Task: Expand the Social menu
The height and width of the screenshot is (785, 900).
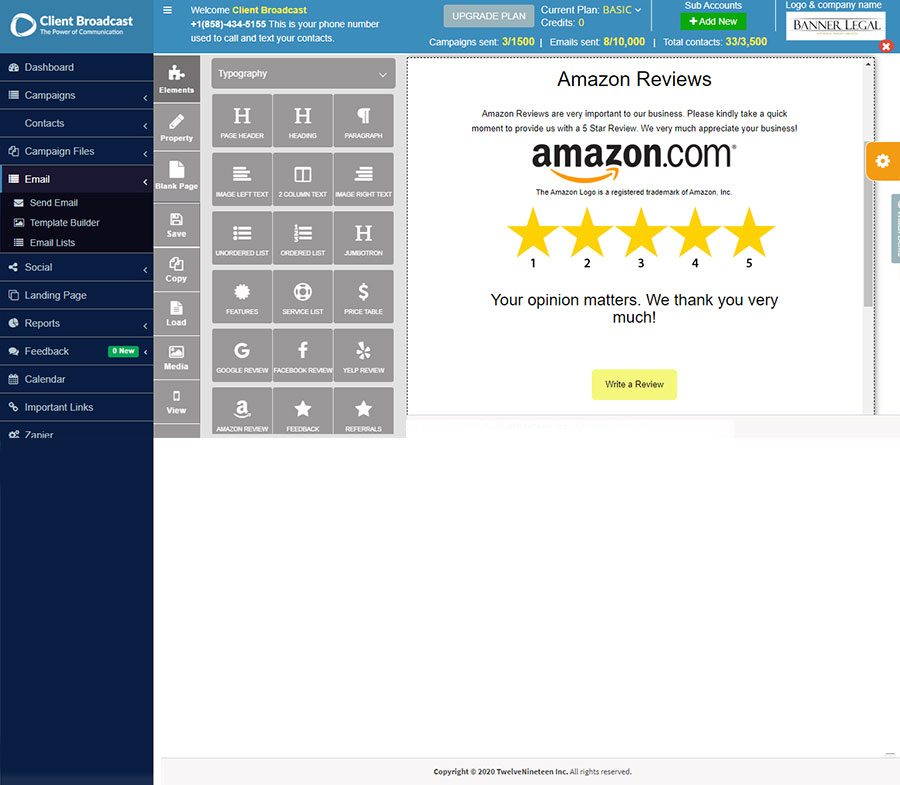Action: point(76,267)
